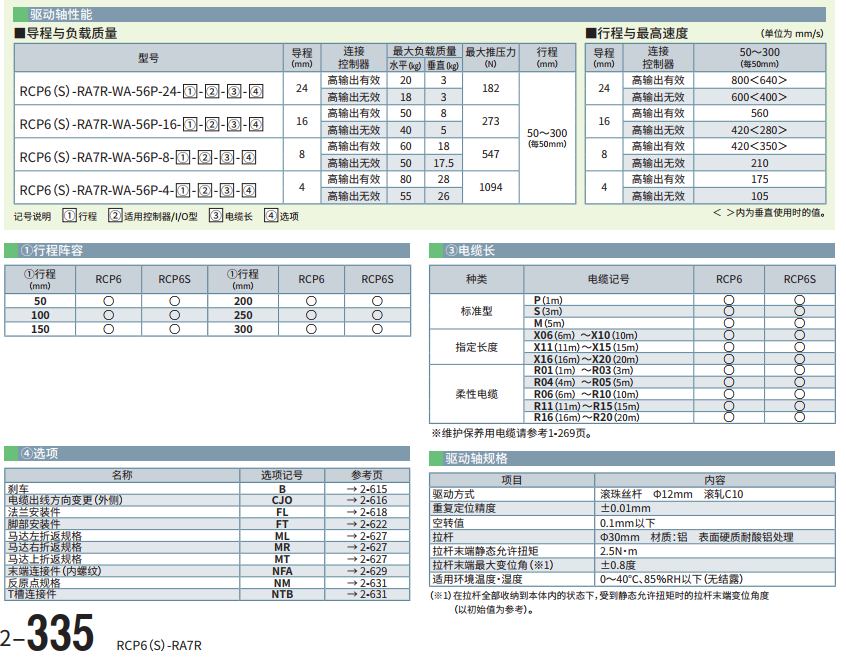This screenshot has height=661, width=846.
Task: Click the option name 法兰安装件
Action: tap(33, 512)
